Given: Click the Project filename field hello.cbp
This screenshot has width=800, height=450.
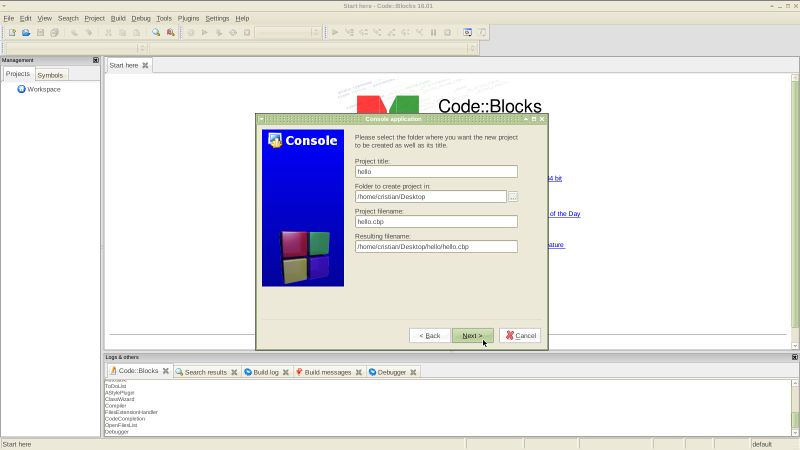Looking at the screenshot, I should 436,221.
